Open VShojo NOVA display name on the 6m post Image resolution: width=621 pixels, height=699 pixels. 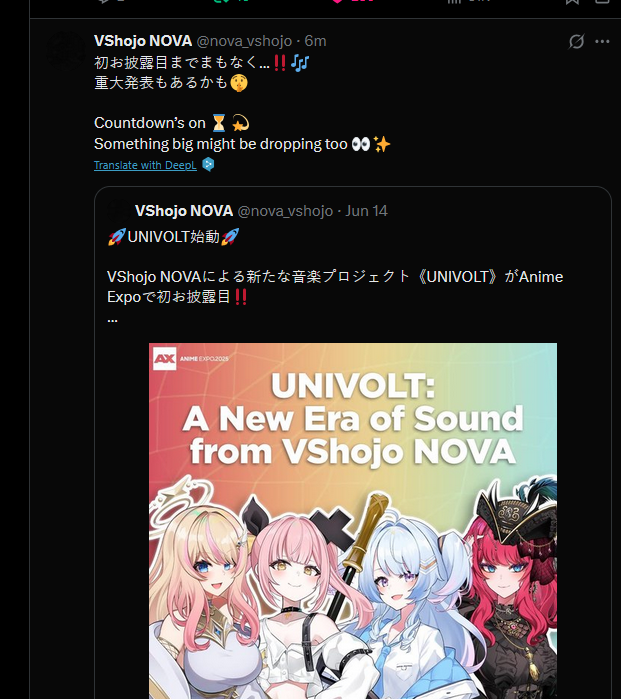tap(143, 41)
